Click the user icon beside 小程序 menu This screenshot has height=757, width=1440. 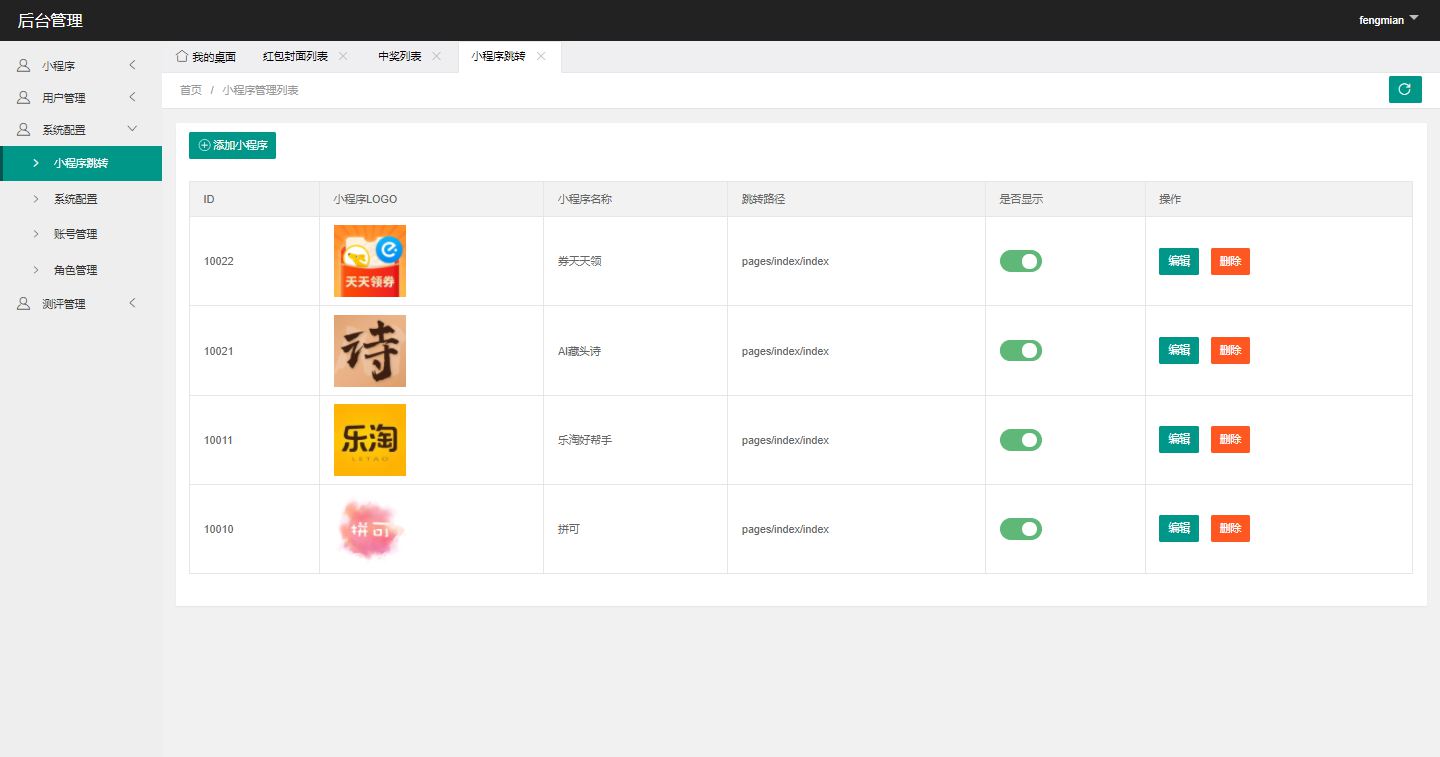tap(23, 66)
